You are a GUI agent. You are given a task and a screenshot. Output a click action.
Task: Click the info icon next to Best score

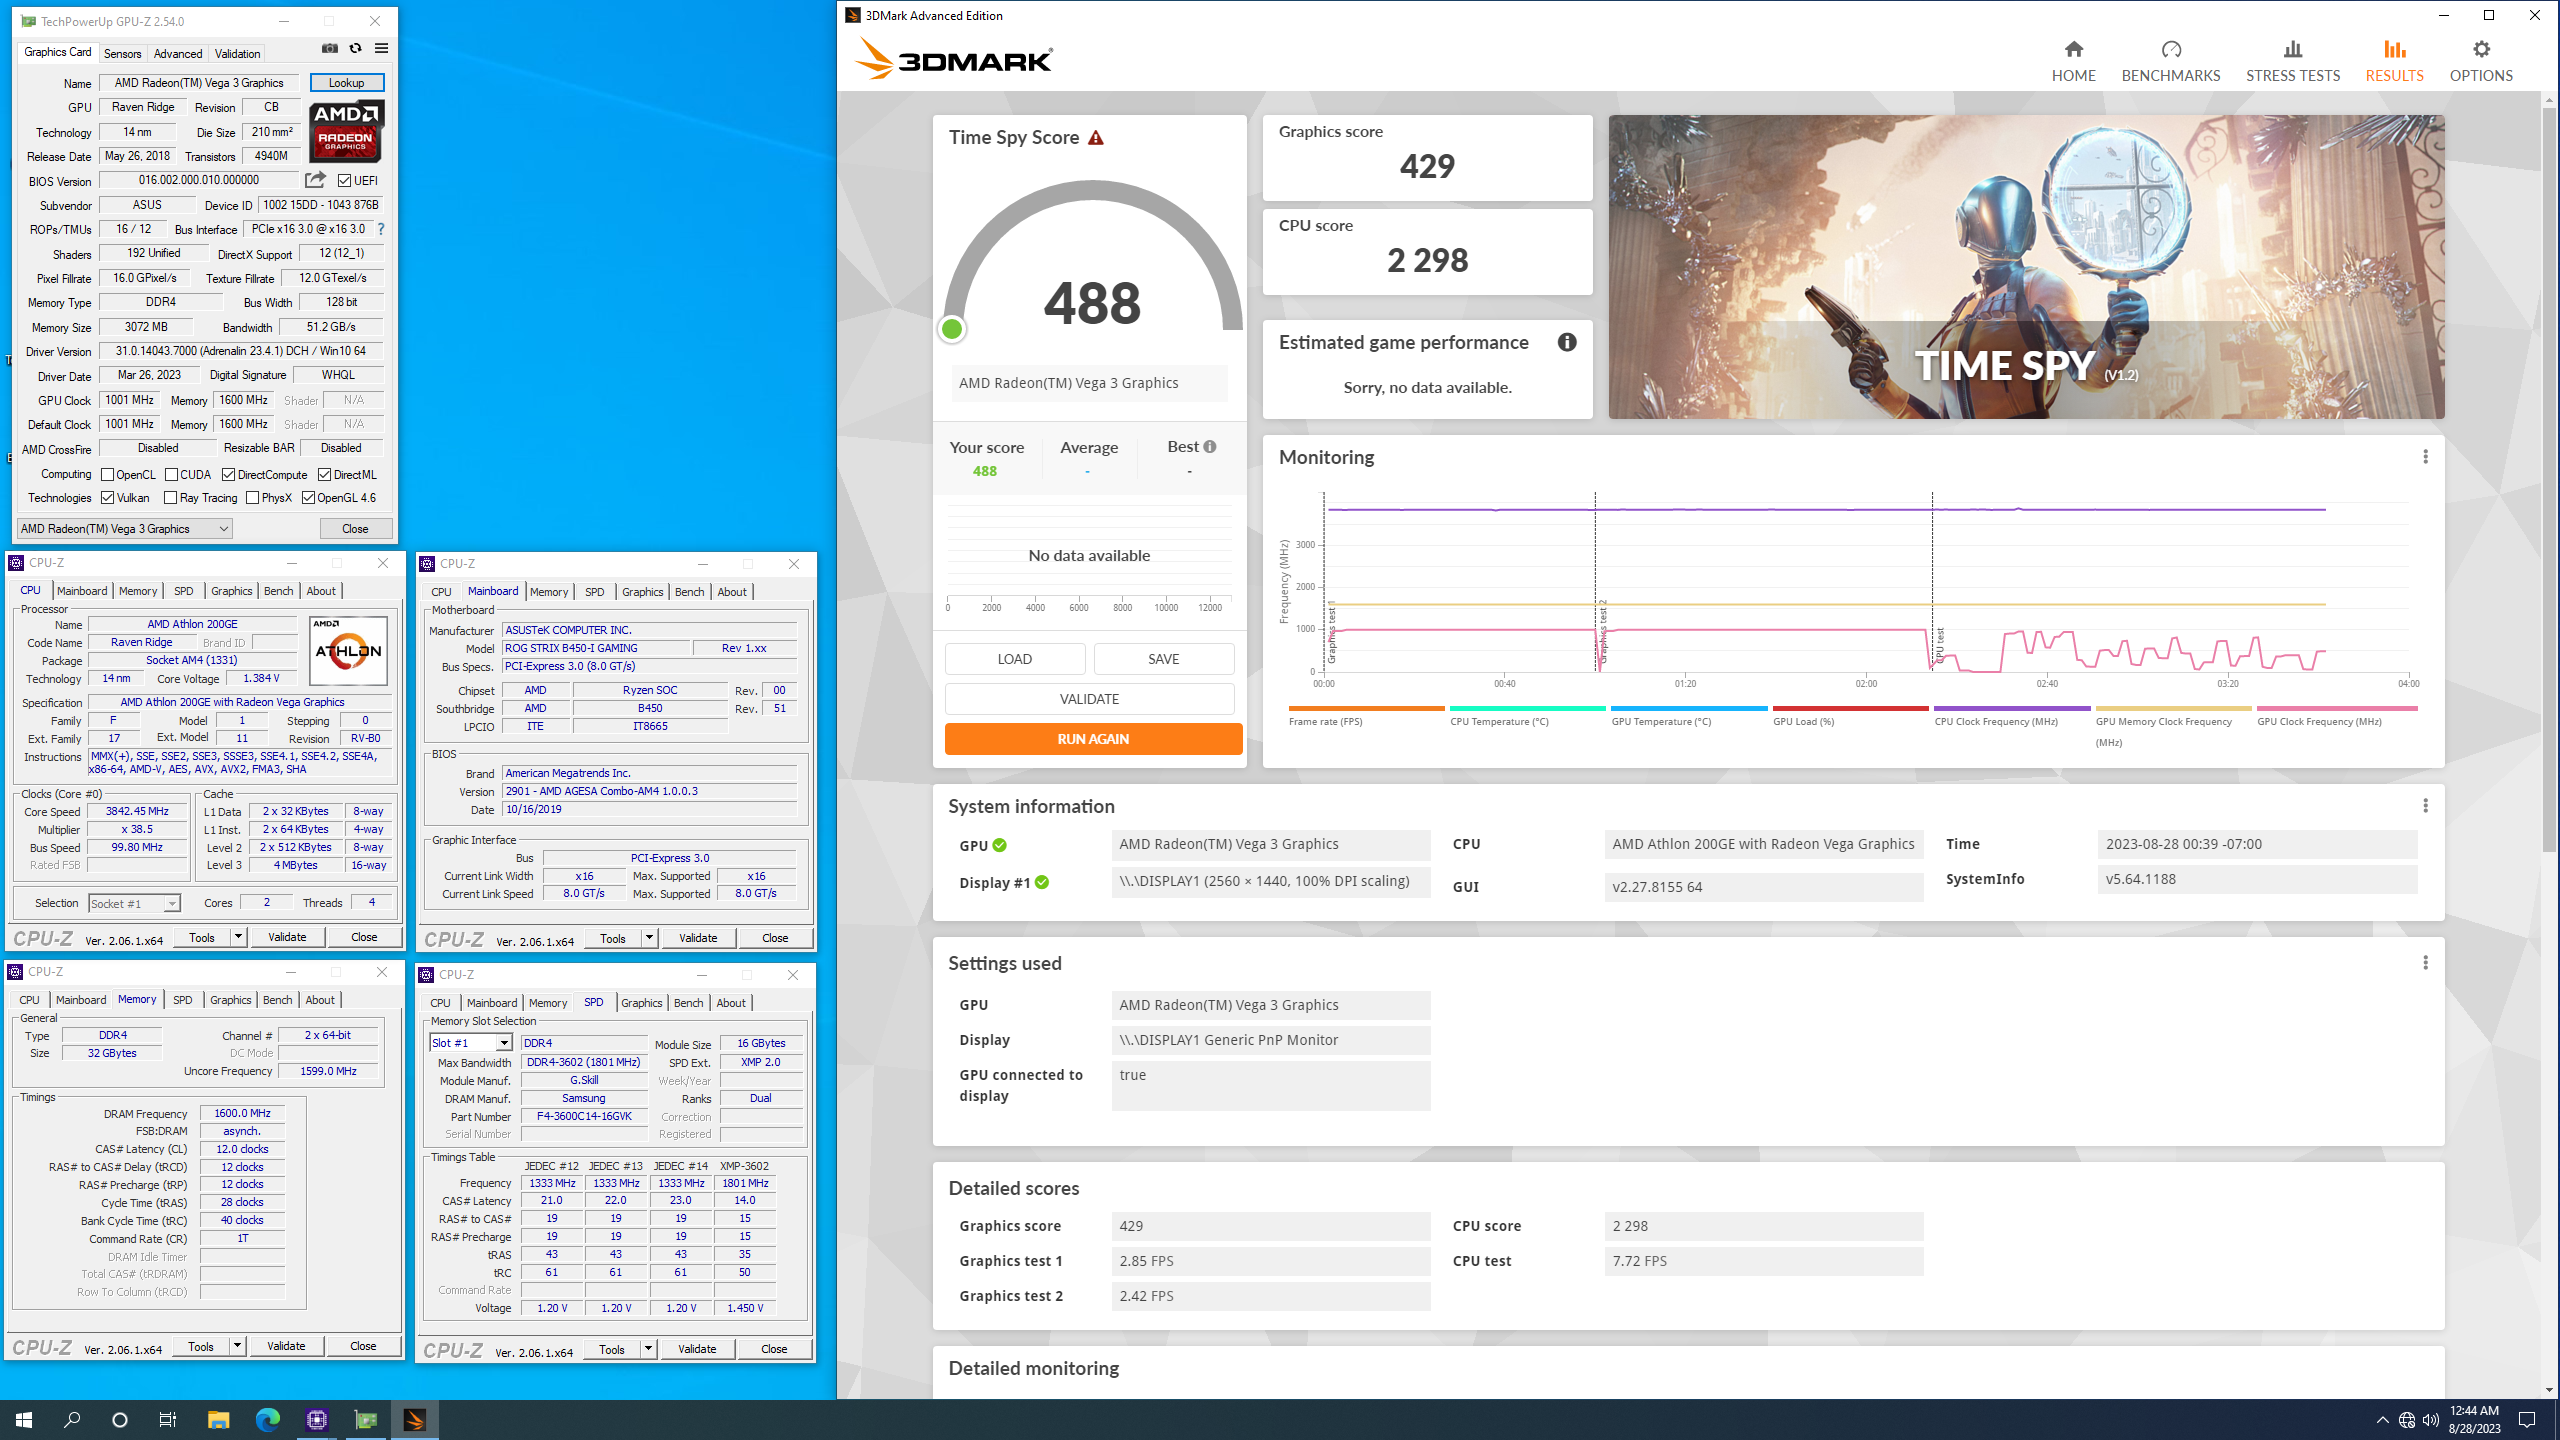click(x=1210, y=447)
